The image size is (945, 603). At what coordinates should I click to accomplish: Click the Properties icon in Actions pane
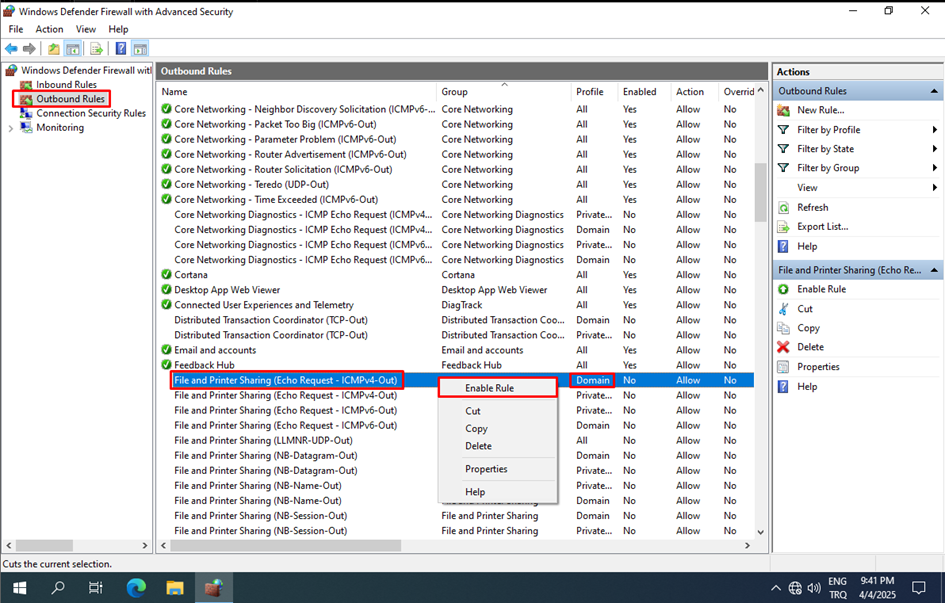[x=783, y=367]
